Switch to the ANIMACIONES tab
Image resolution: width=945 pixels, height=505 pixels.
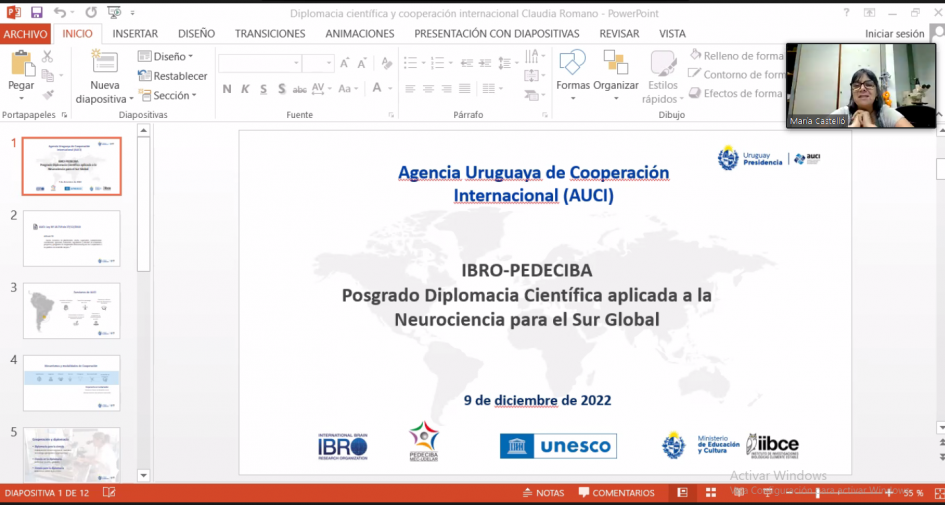click(360, 34)
